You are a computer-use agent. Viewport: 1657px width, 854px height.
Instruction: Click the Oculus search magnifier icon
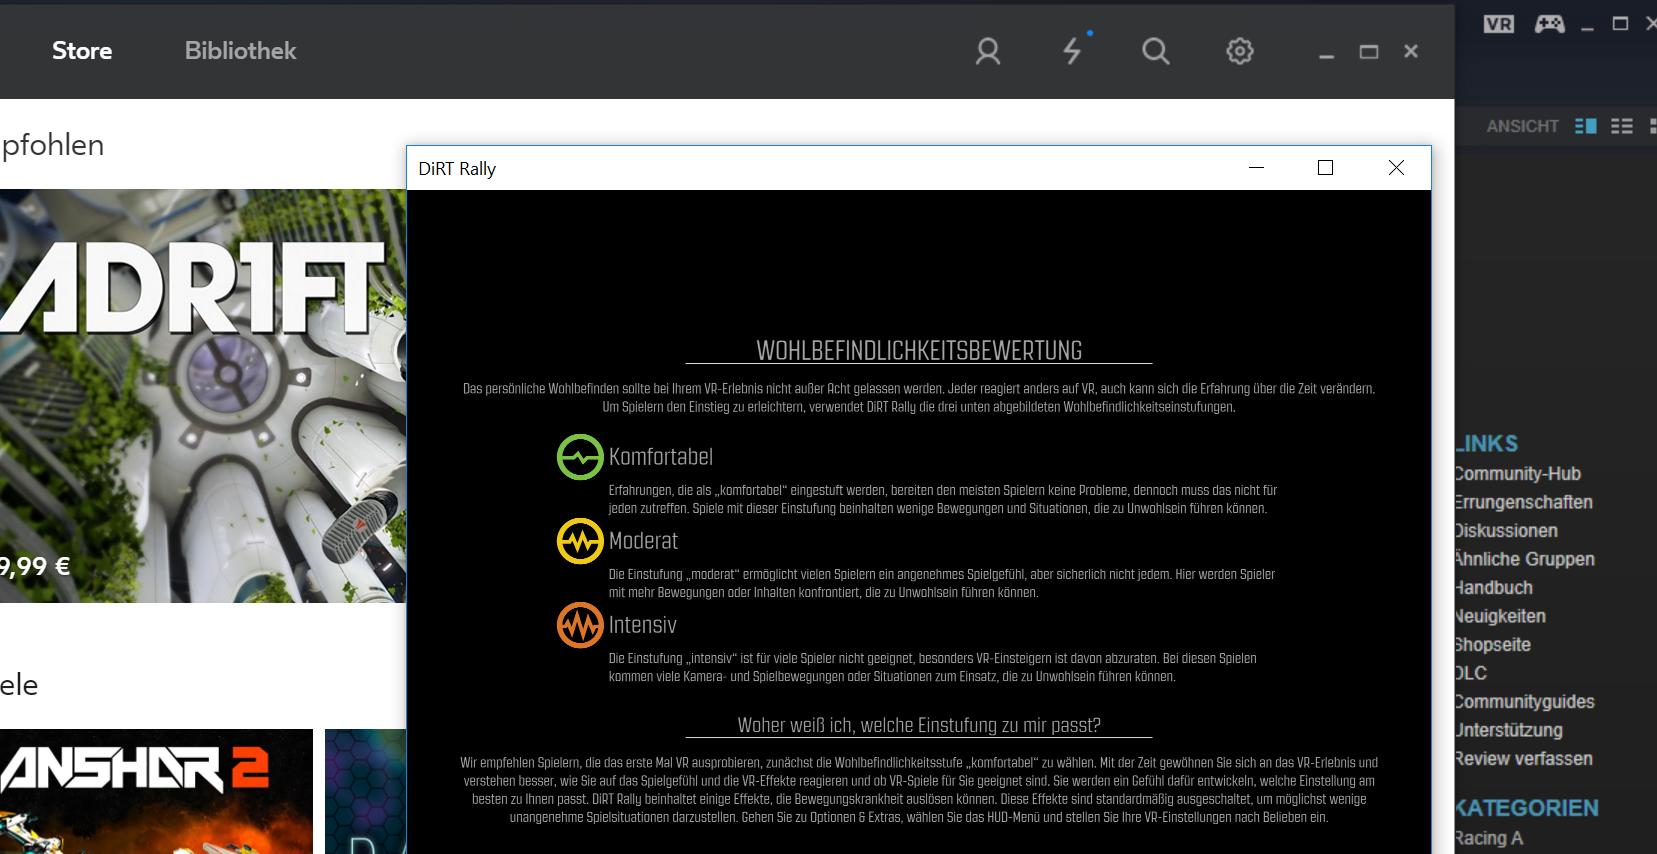(x=1155, y=51)
